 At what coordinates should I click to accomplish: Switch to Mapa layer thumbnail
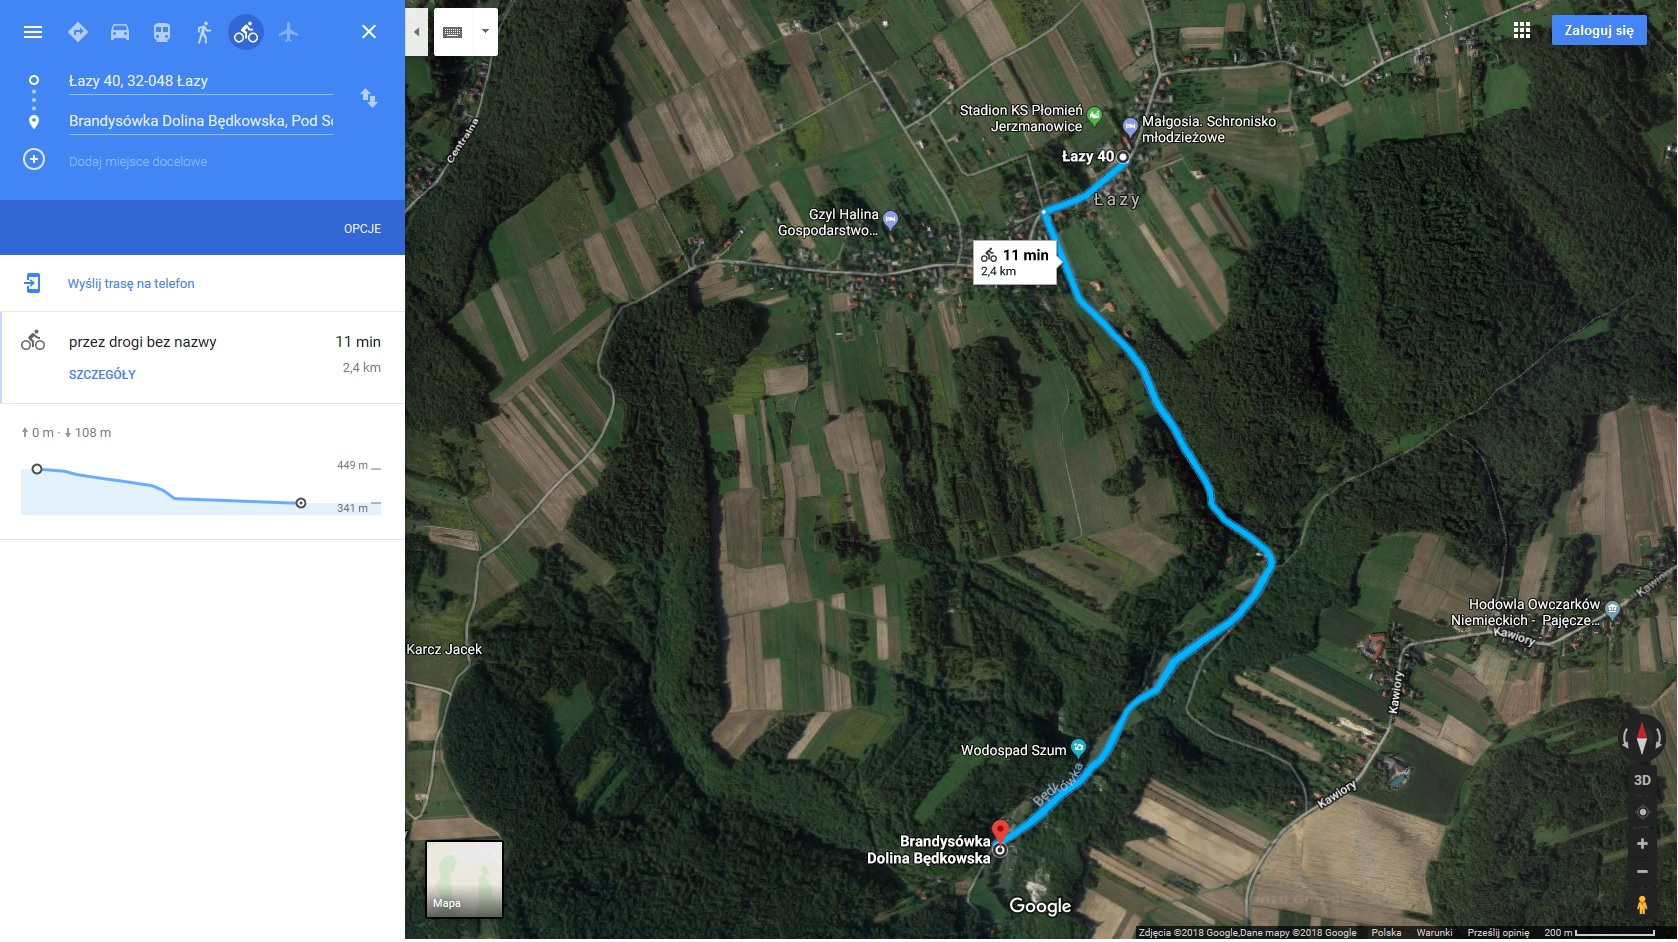464,879
